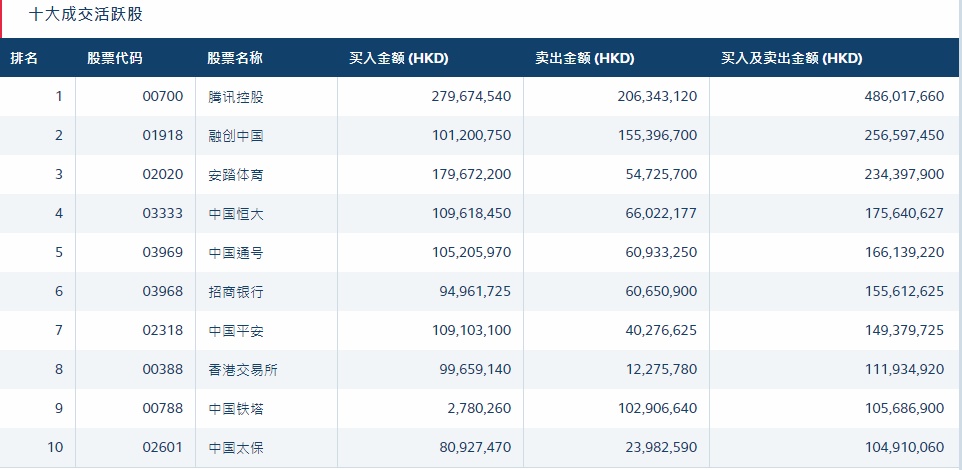This screenshot has height=470, width=962.
Task: Click total amount 486,017,660
Action: (904, 96)
